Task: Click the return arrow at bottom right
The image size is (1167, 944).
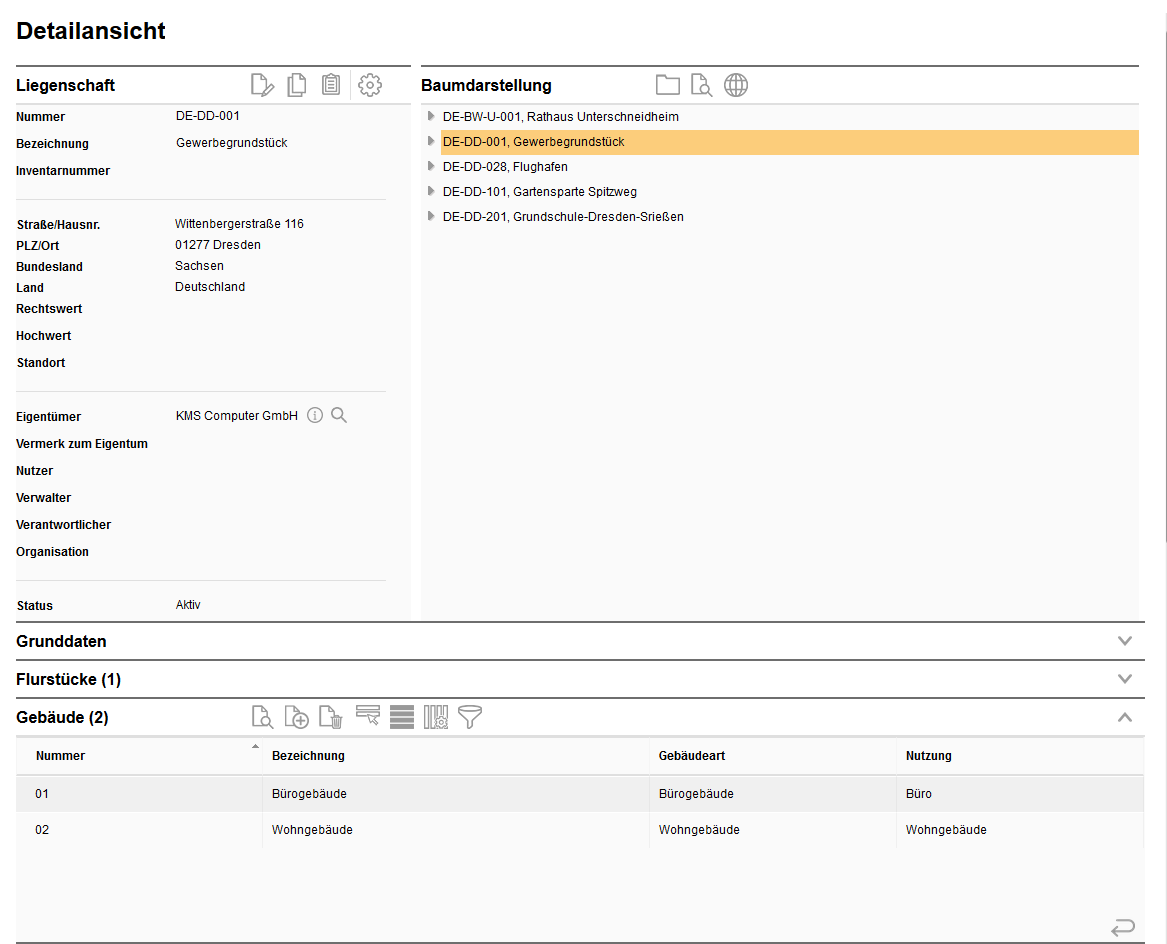Action: click(1123, 927)
